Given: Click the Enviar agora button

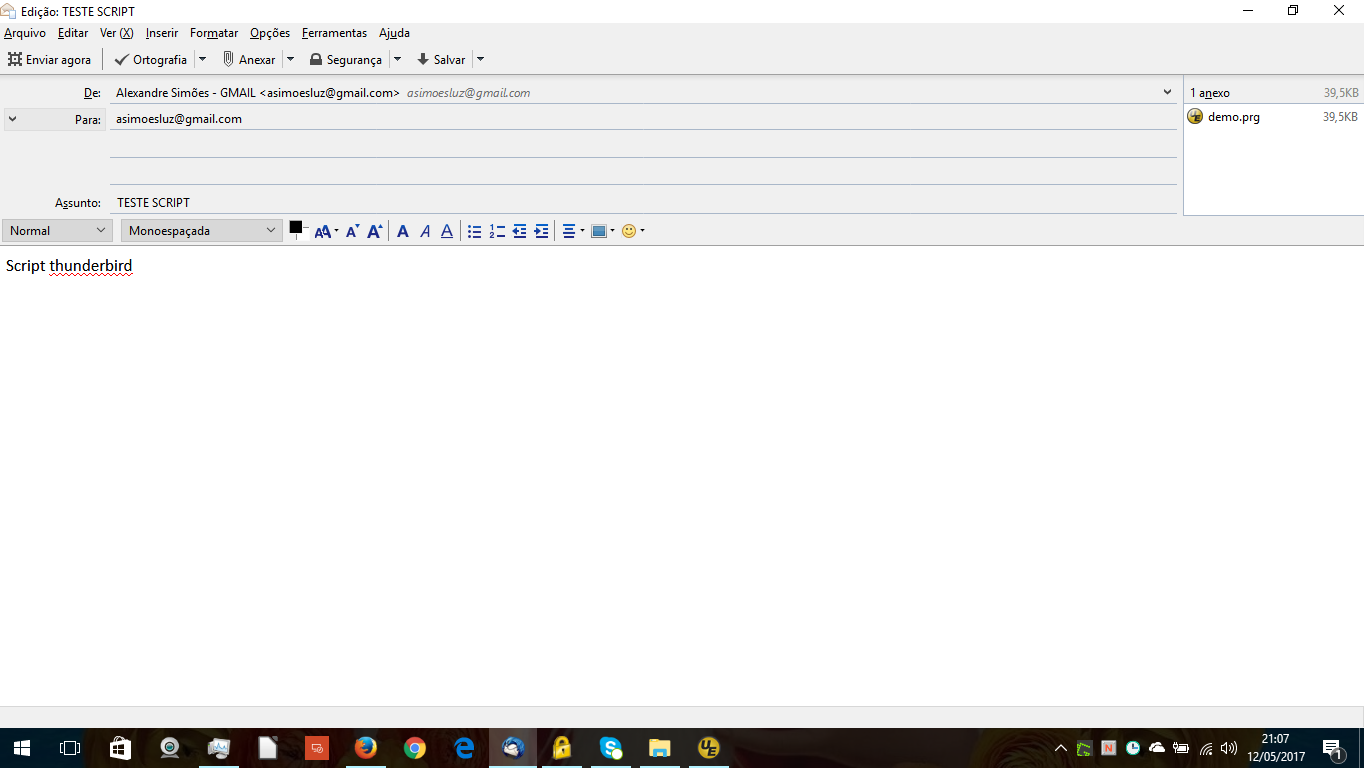Looking at the screenshot, I should [x=49, y=59].
